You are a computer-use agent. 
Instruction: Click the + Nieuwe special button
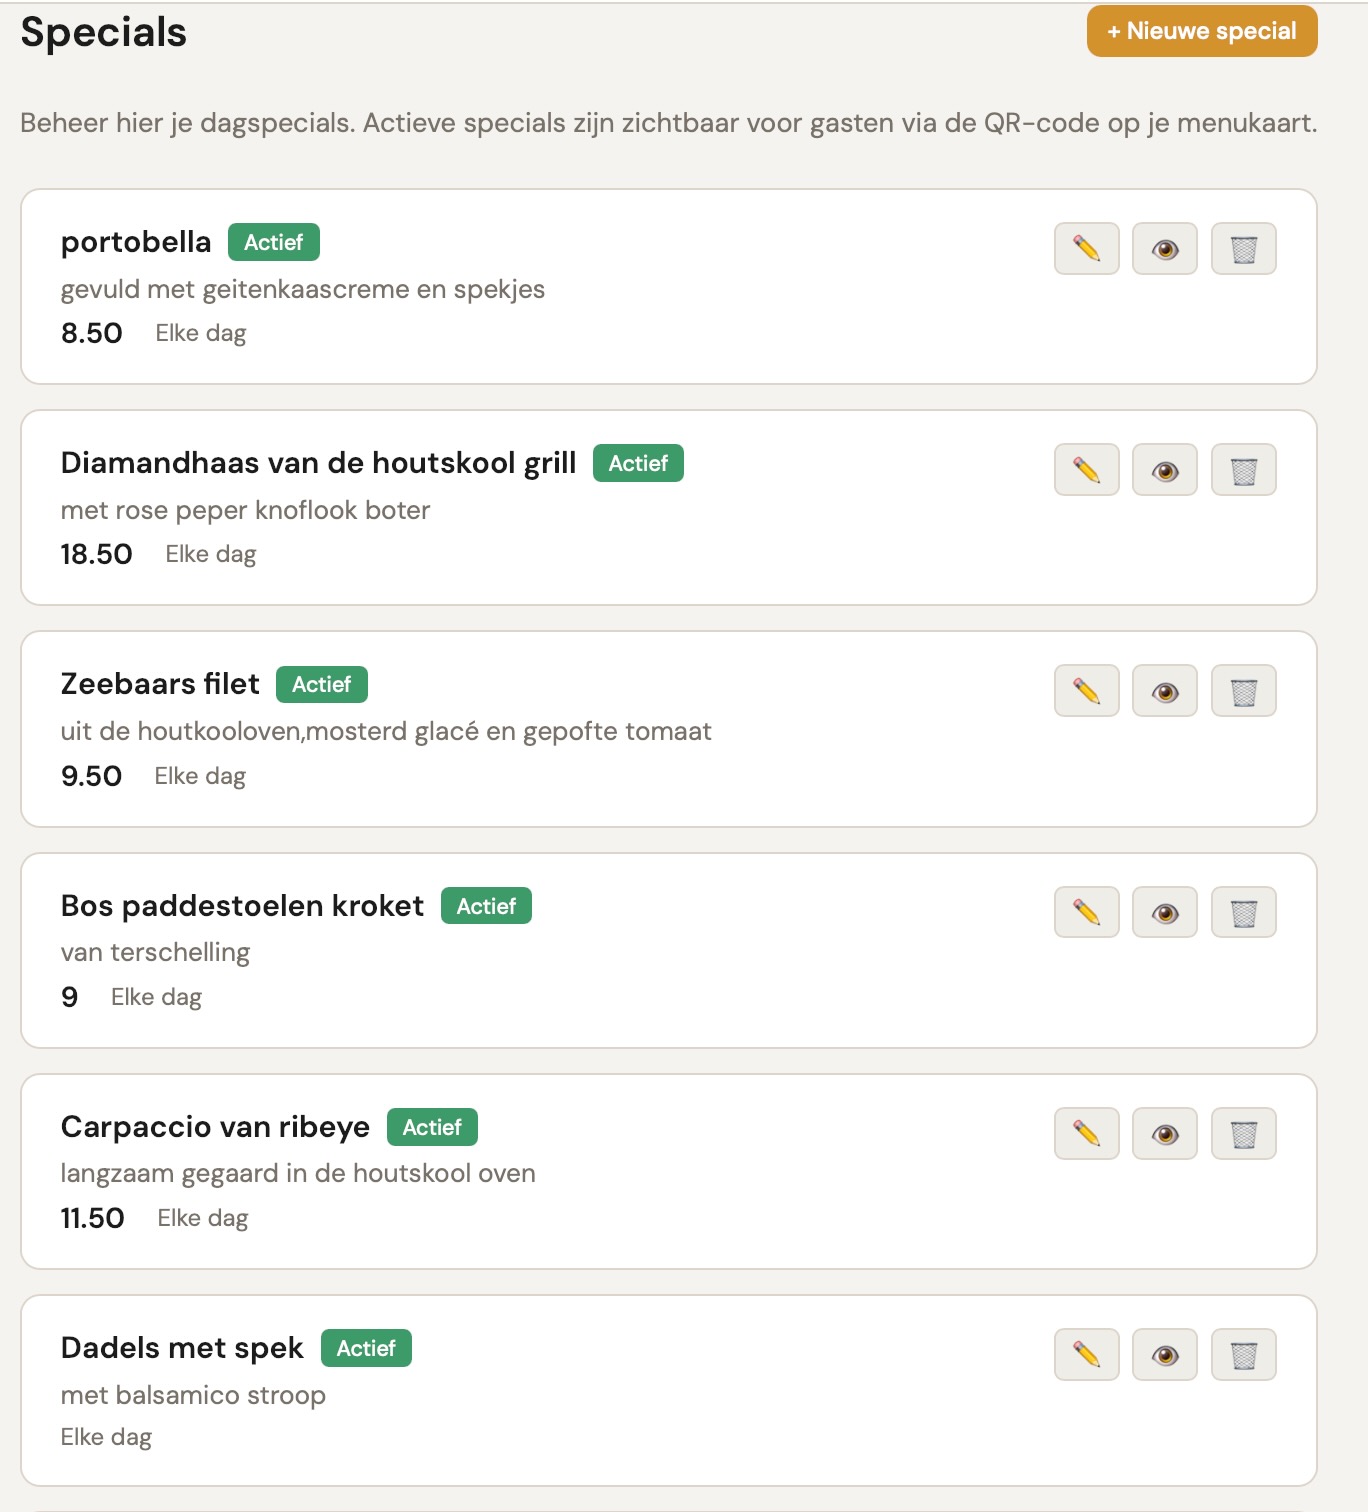click(x=1201, y=31)
